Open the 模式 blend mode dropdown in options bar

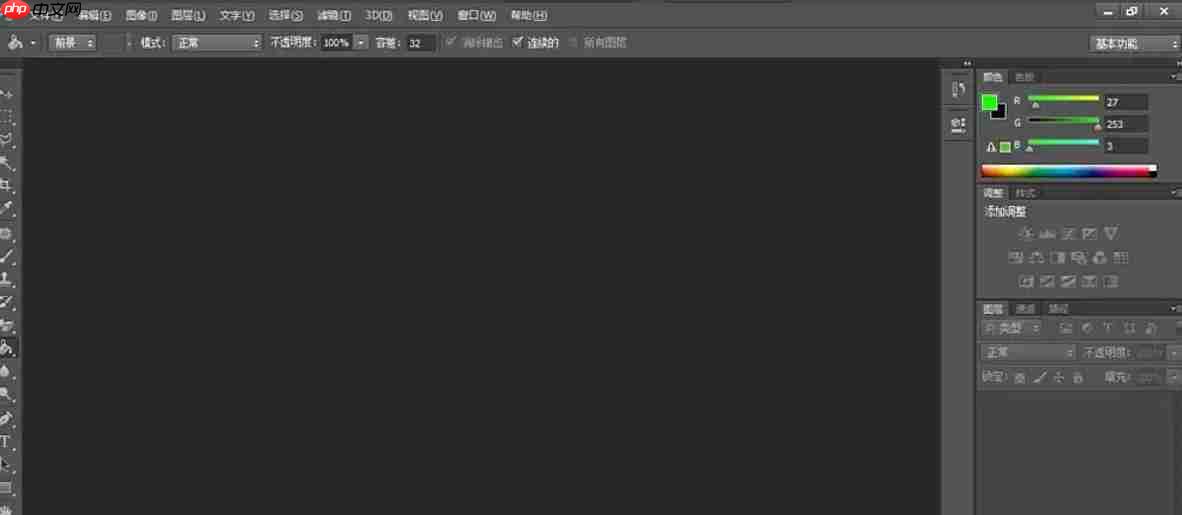coord(217,43)
